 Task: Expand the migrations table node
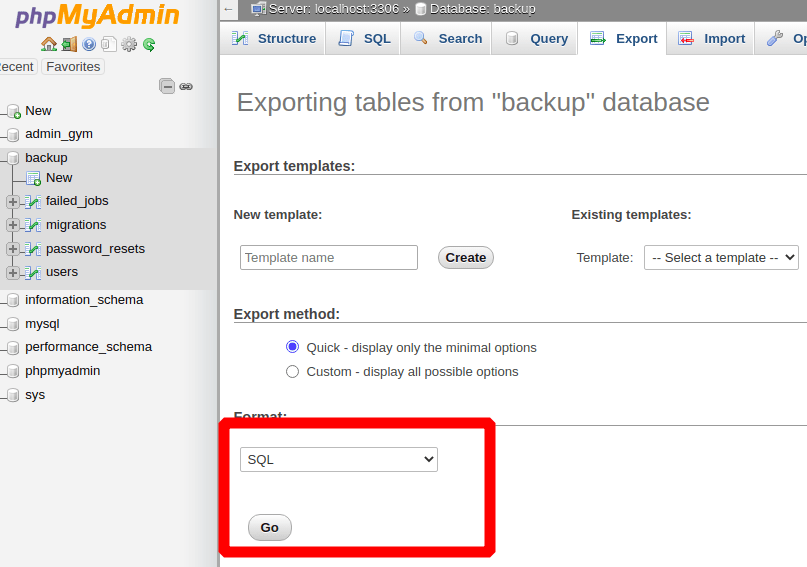click(x=13, y=225)
